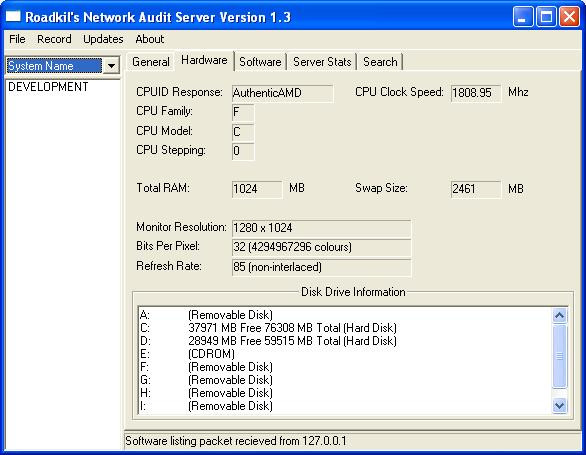Open the File menu
This screenshot has width=586, height=455.
point(17,39)
